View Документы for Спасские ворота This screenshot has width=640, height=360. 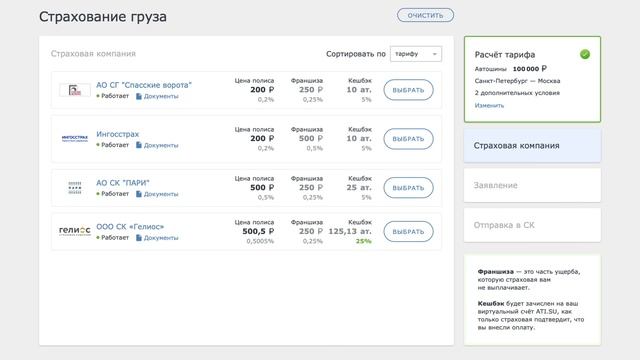click(x=161, y=96)
